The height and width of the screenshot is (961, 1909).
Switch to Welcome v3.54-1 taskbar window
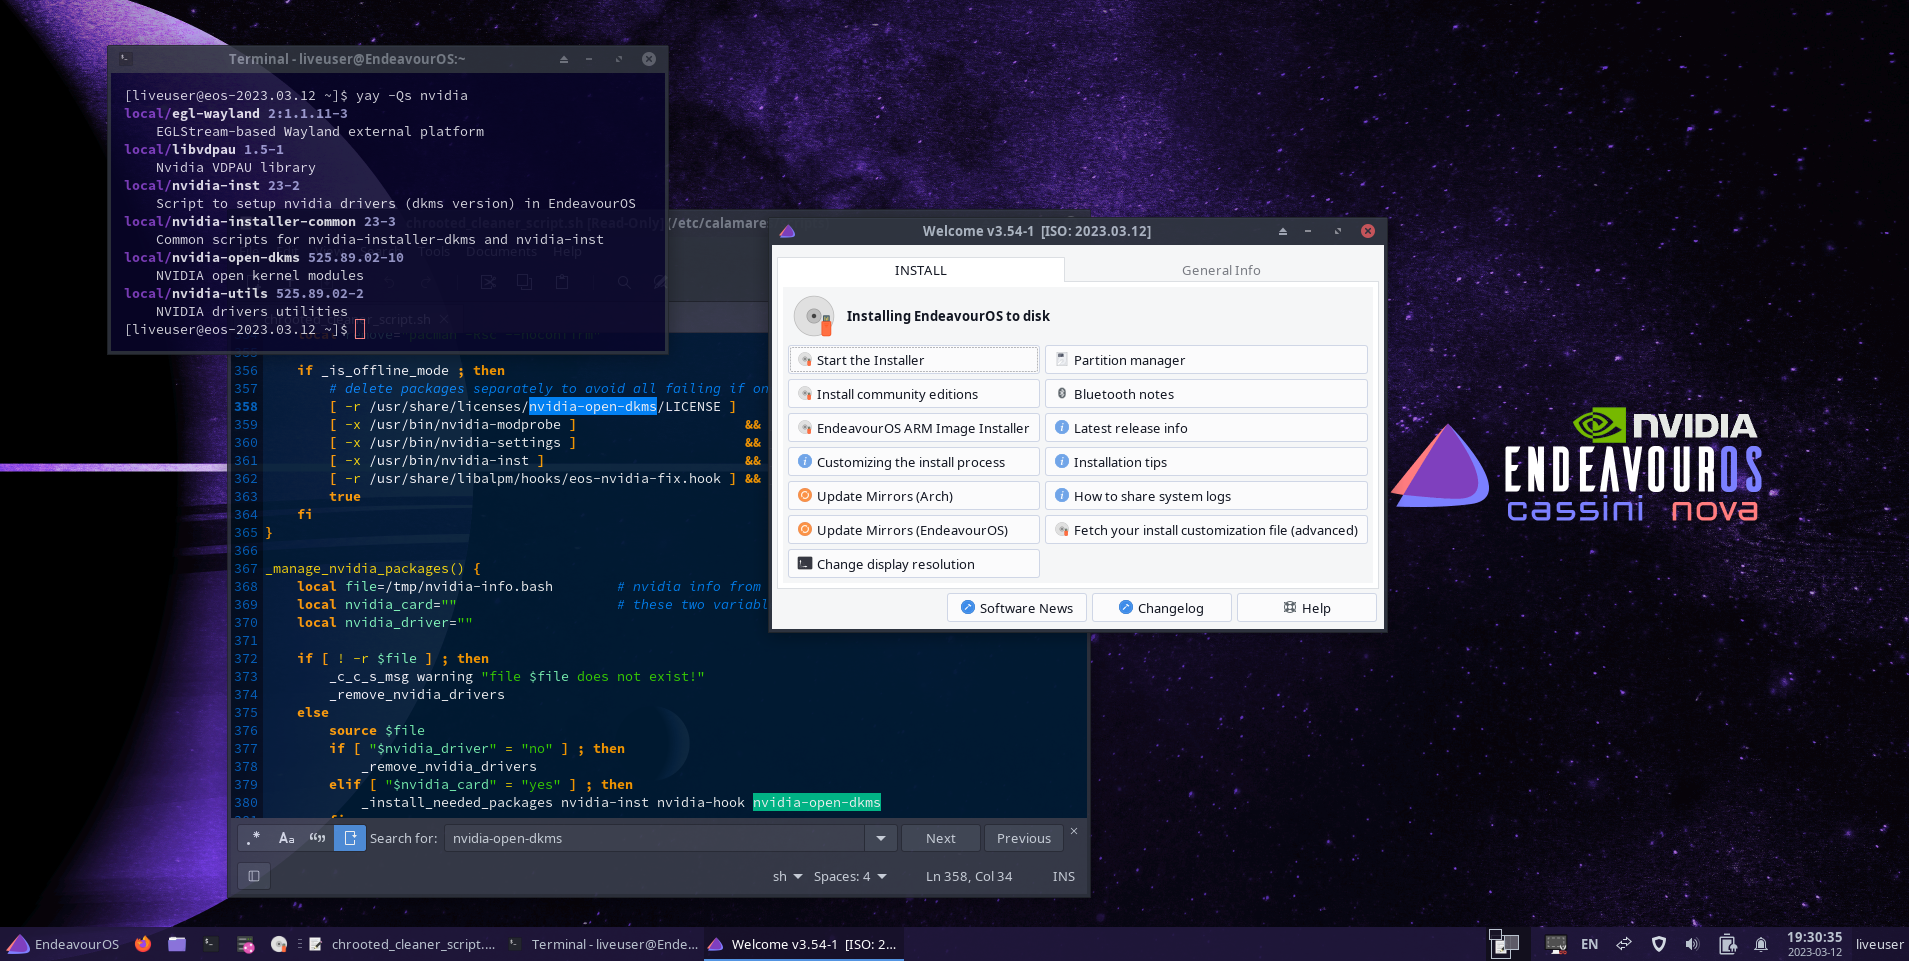coord(803,944)
